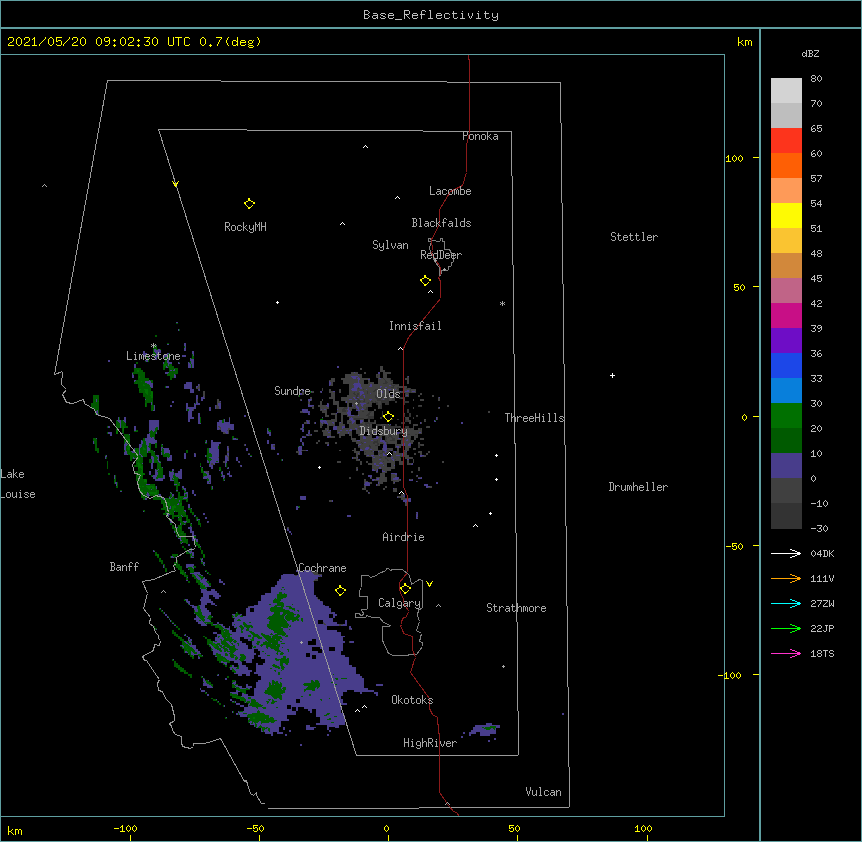Click the HighRiver label

point(430,743)
